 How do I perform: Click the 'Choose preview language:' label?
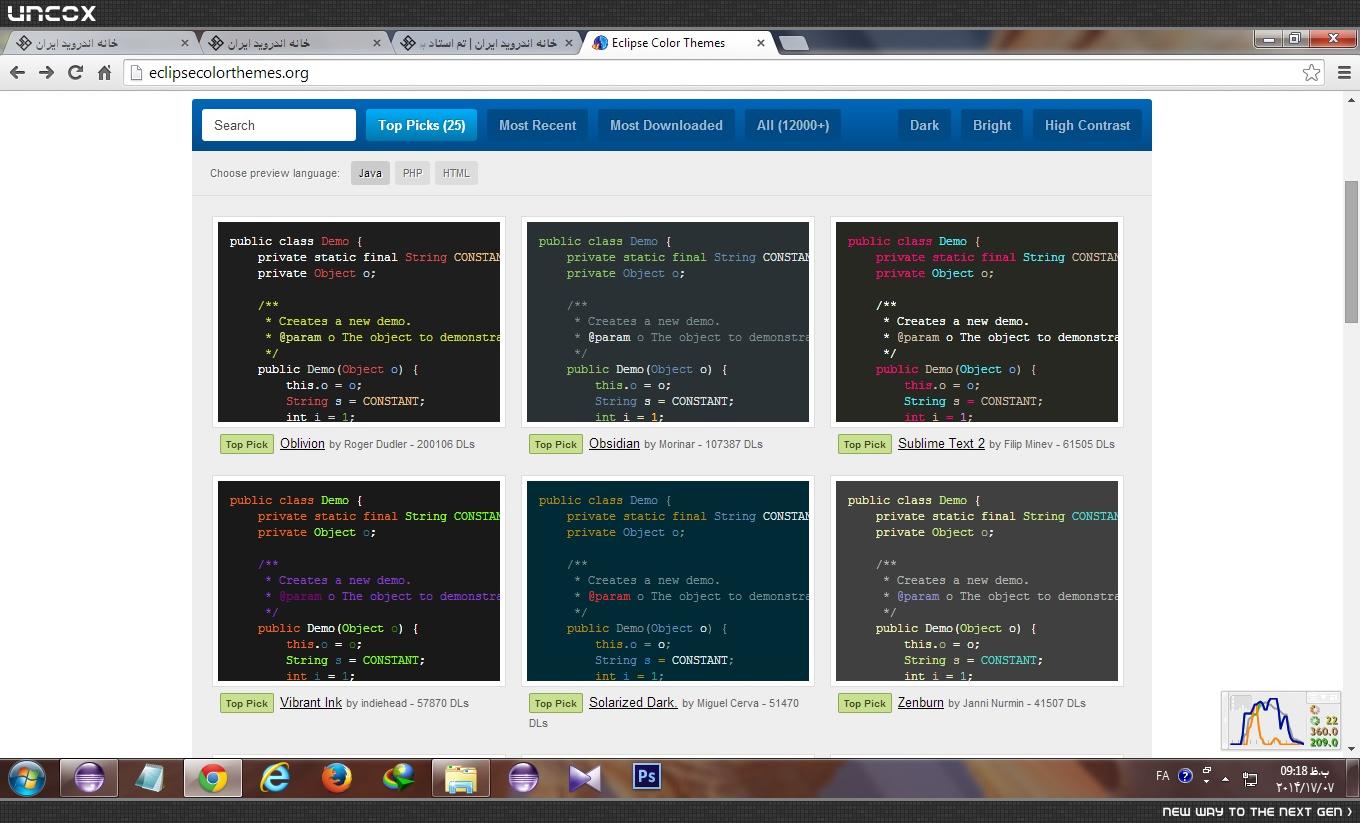tap(275, 173)
